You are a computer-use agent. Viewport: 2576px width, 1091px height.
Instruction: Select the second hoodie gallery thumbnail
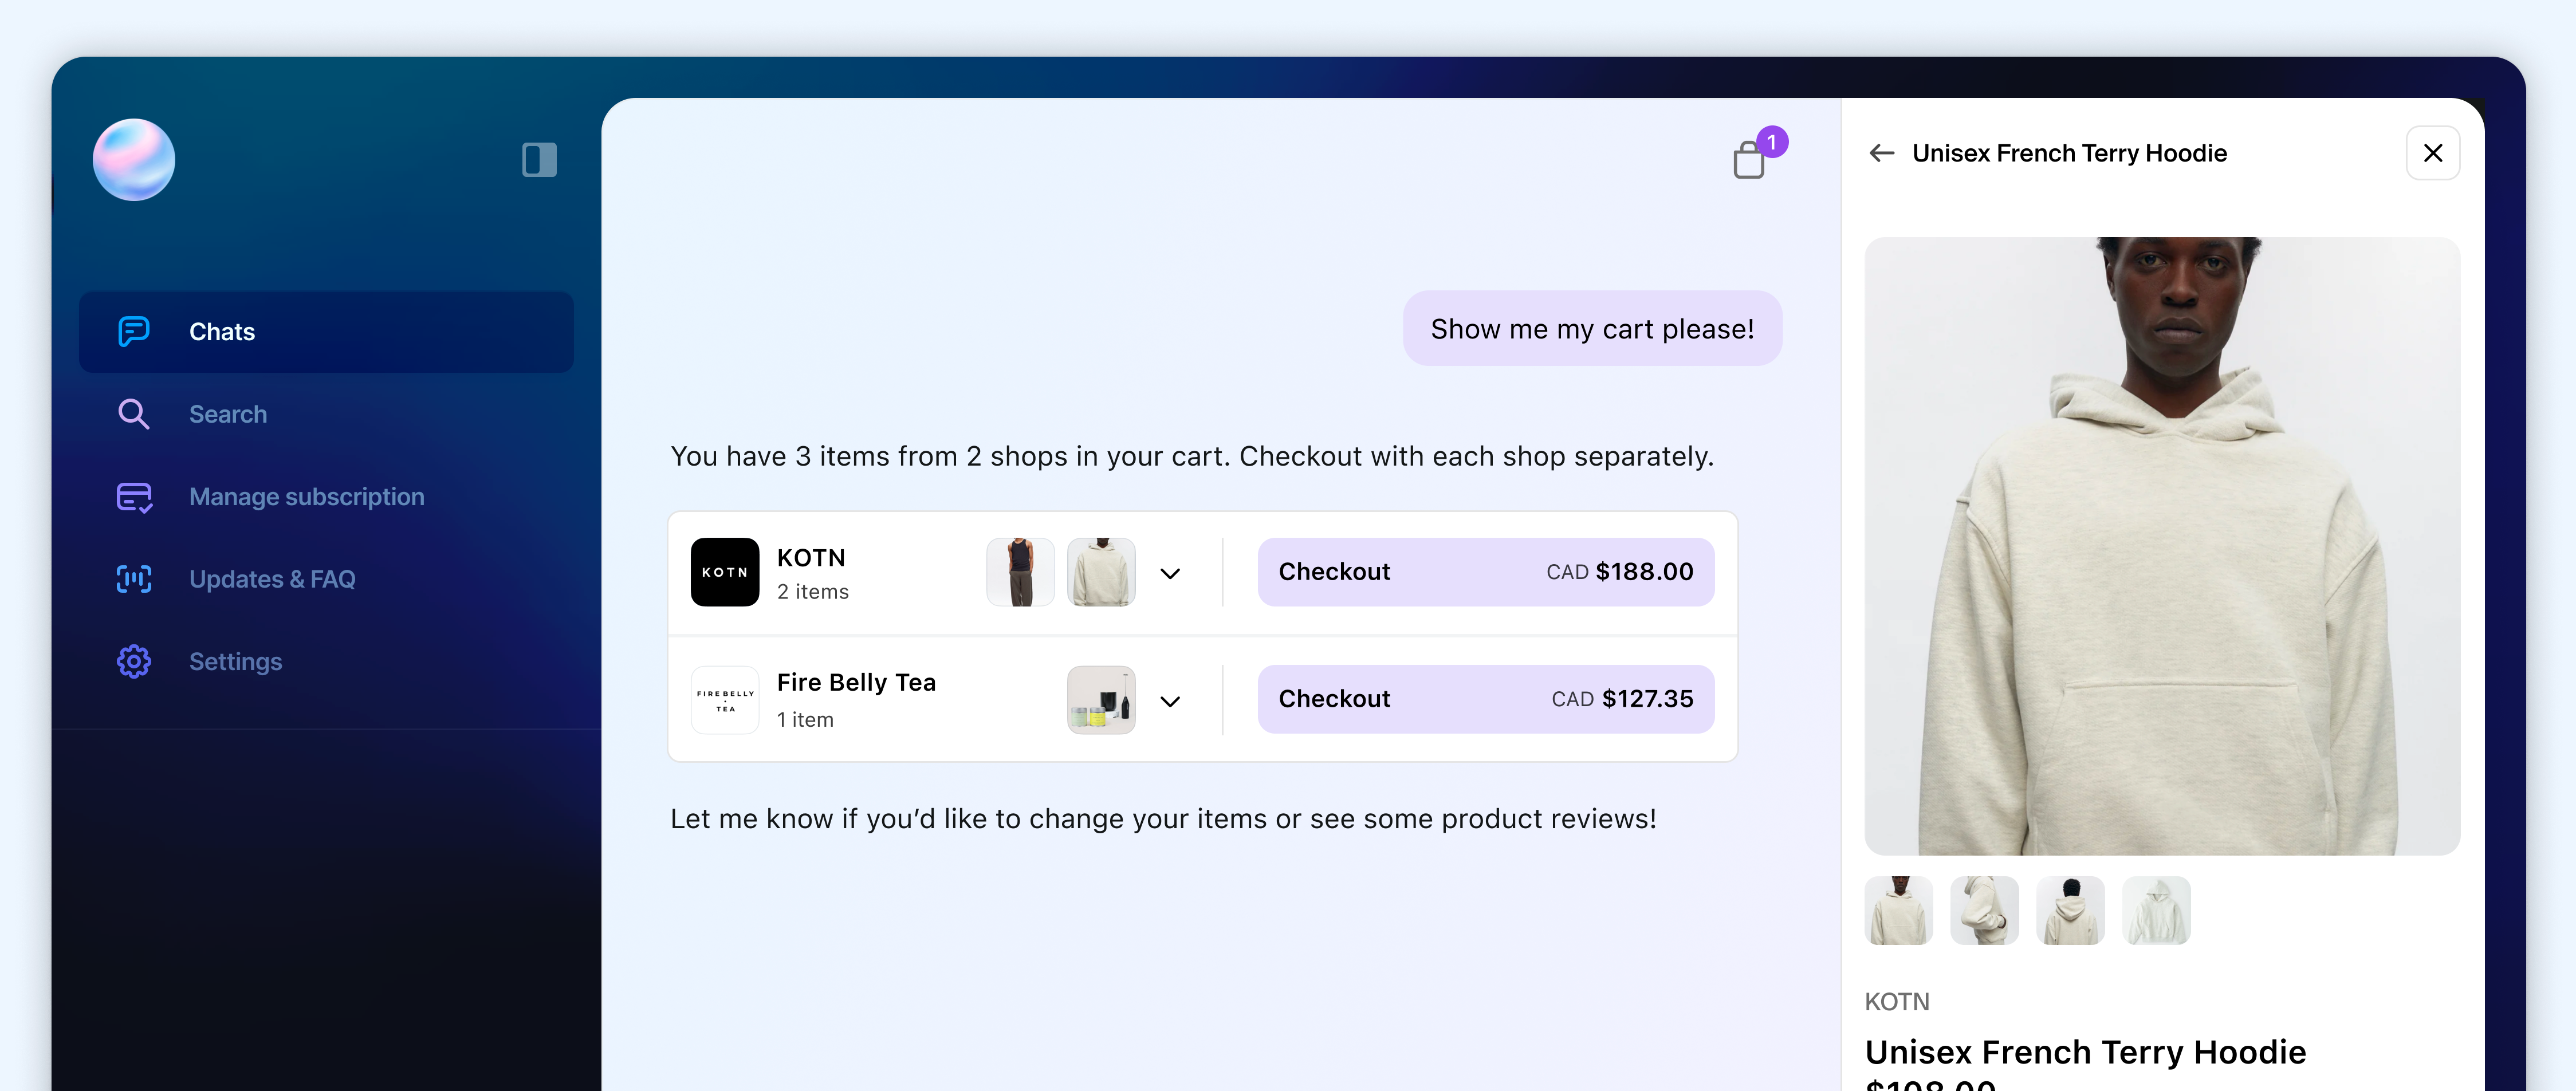1984,910
